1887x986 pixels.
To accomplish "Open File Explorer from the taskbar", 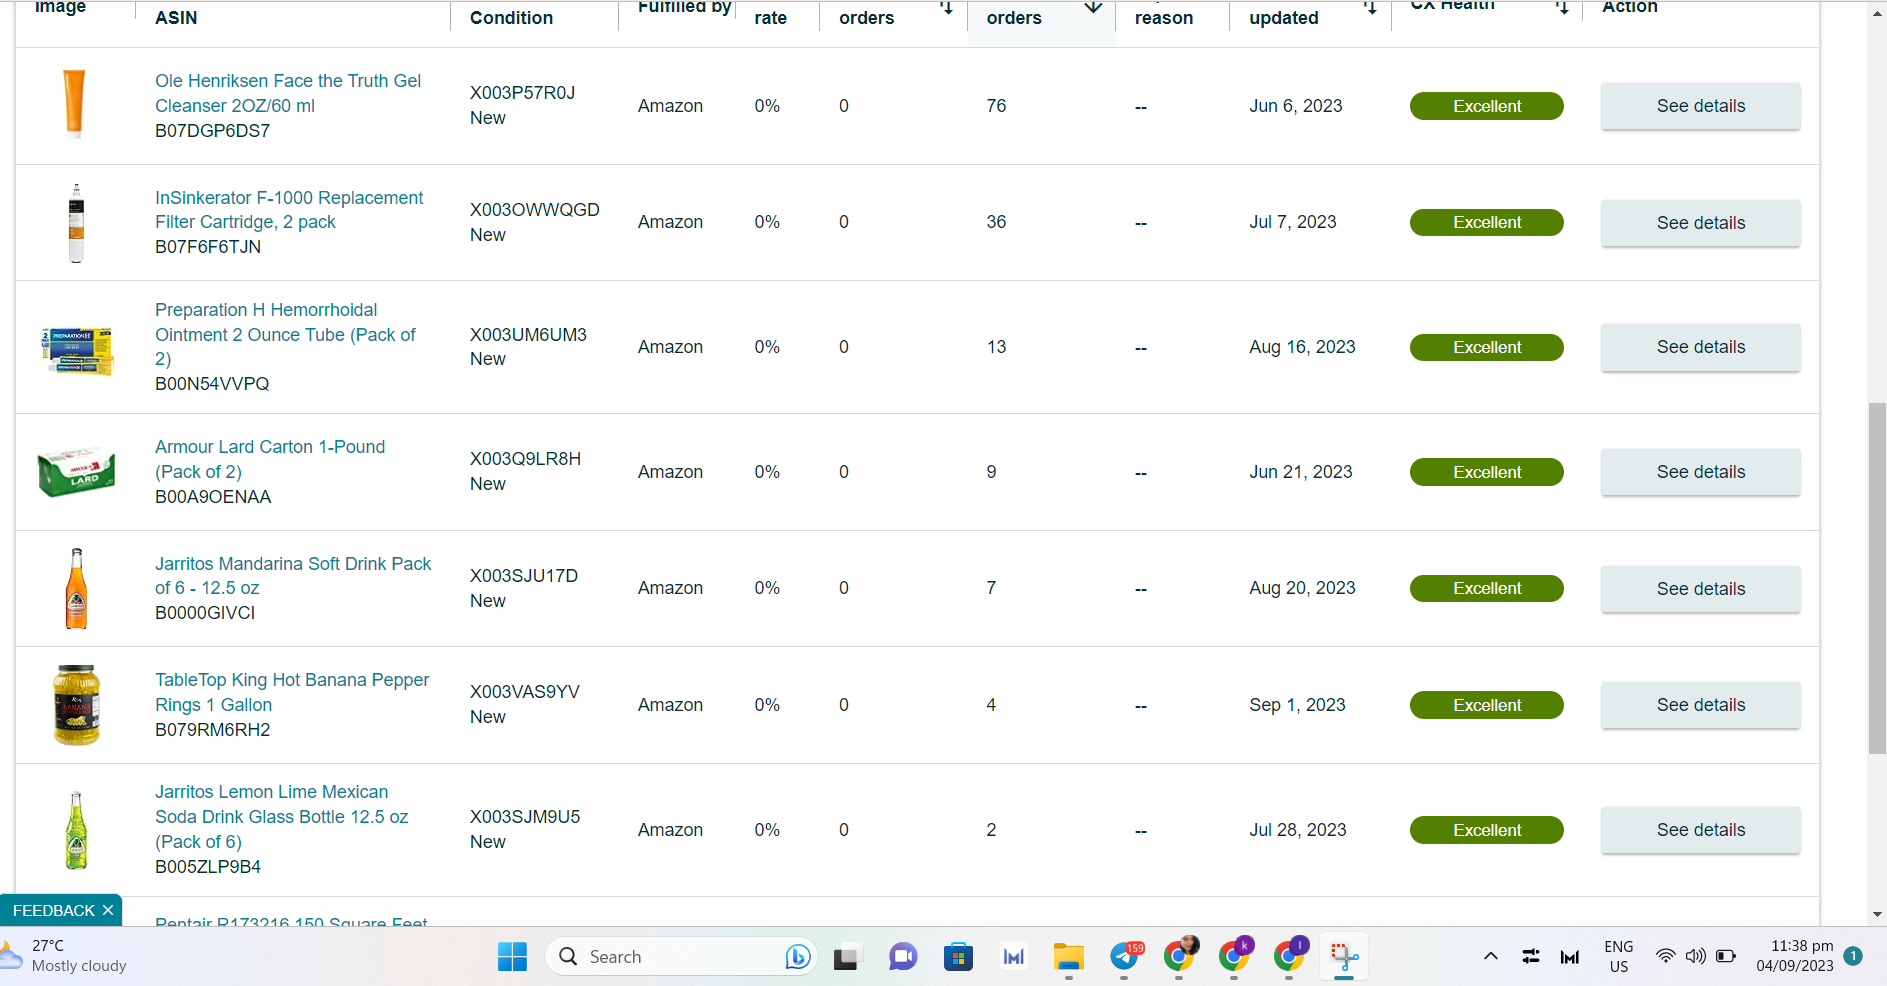I will point(1068,957).
